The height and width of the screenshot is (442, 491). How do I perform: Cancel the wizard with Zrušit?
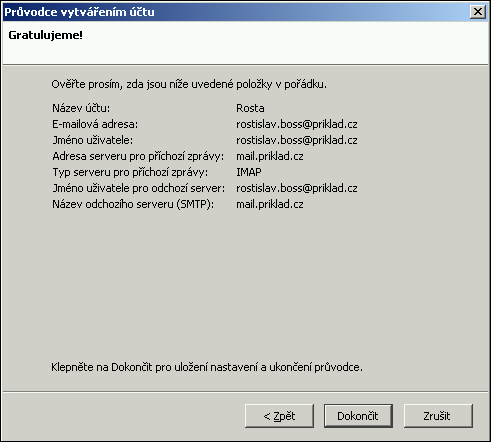point(438,416)
